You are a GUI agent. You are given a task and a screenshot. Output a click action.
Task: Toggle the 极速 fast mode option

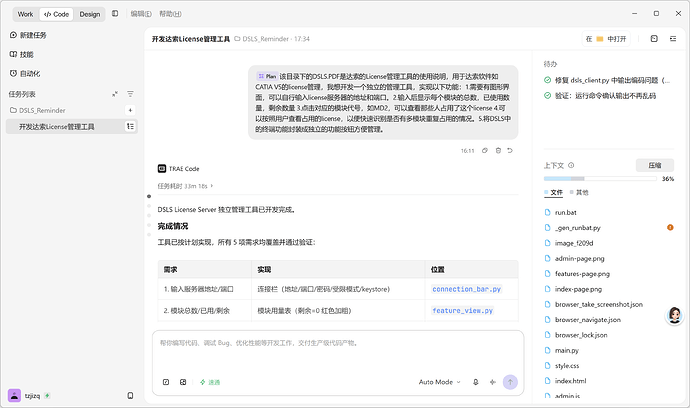pos(210,382)
